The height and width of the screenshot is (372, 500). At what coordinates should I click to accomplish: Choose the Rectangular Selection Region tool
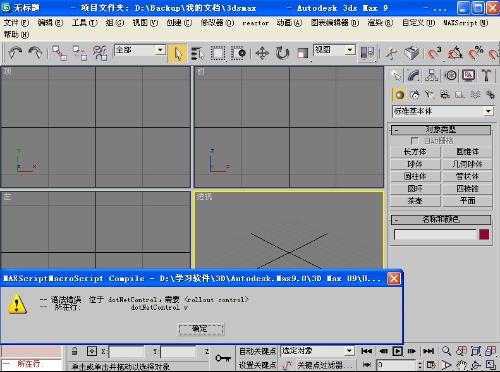pyautogui.click(x=218, y=53)
